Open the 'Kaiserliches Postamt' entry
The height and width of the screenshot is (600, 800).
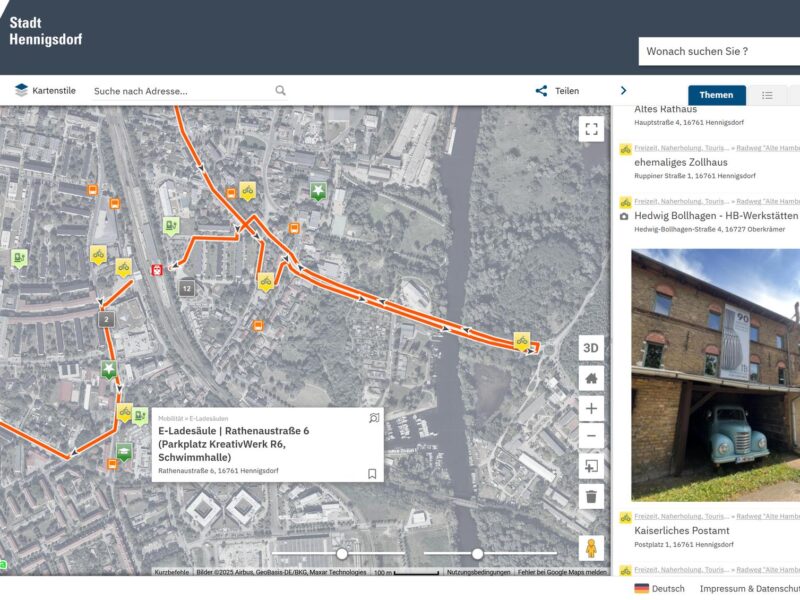682,531
